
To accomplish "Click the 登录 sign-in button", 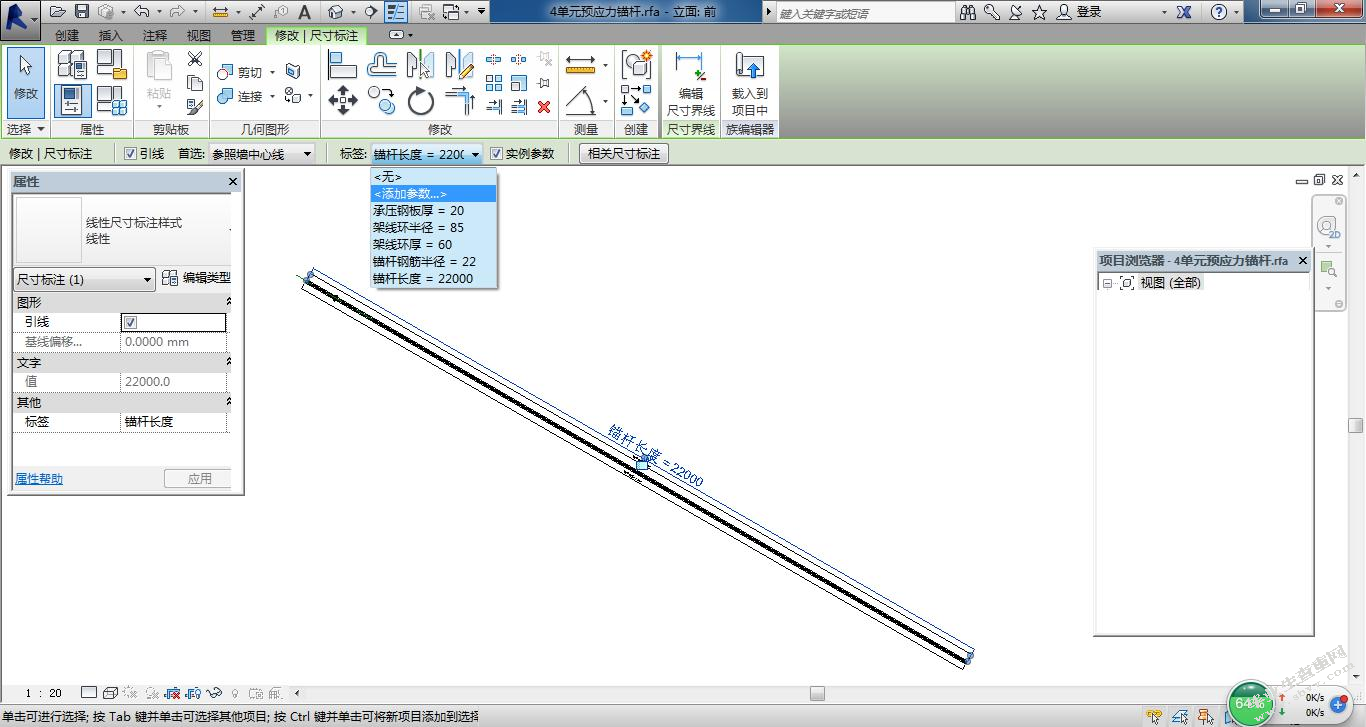I will [x=1080, y=12].
